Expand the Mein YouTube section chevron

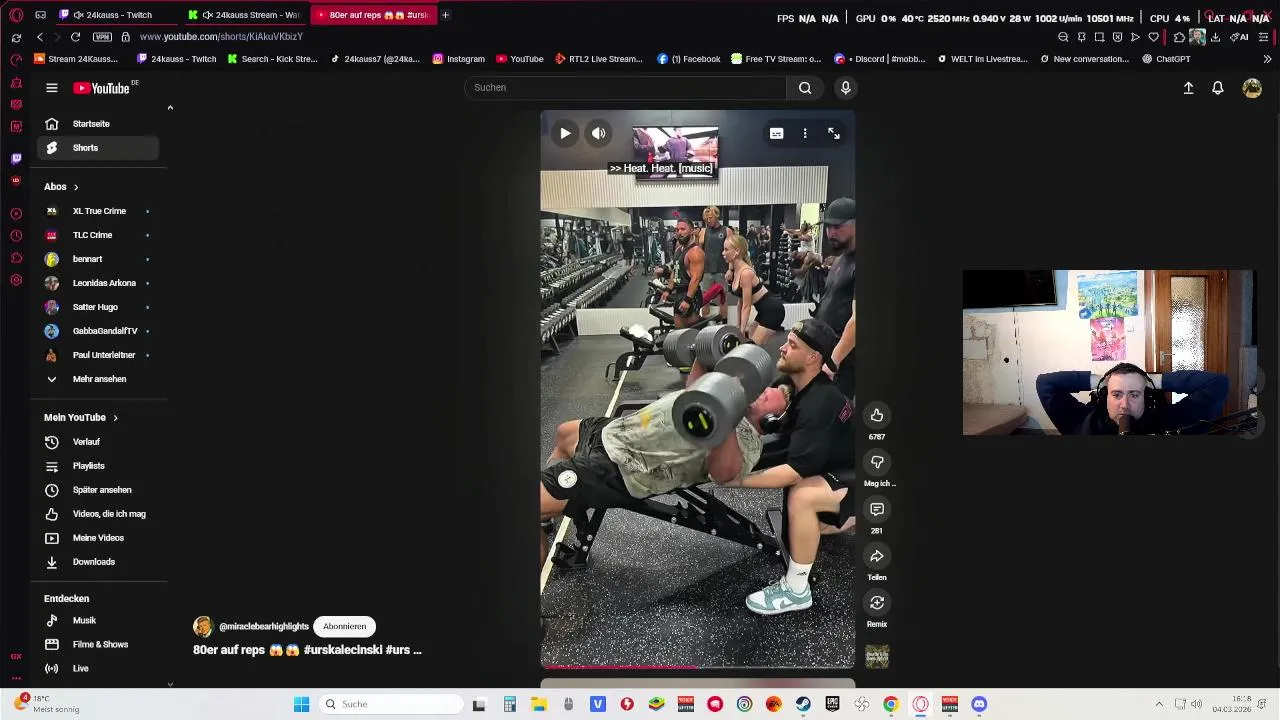point(115,418)
